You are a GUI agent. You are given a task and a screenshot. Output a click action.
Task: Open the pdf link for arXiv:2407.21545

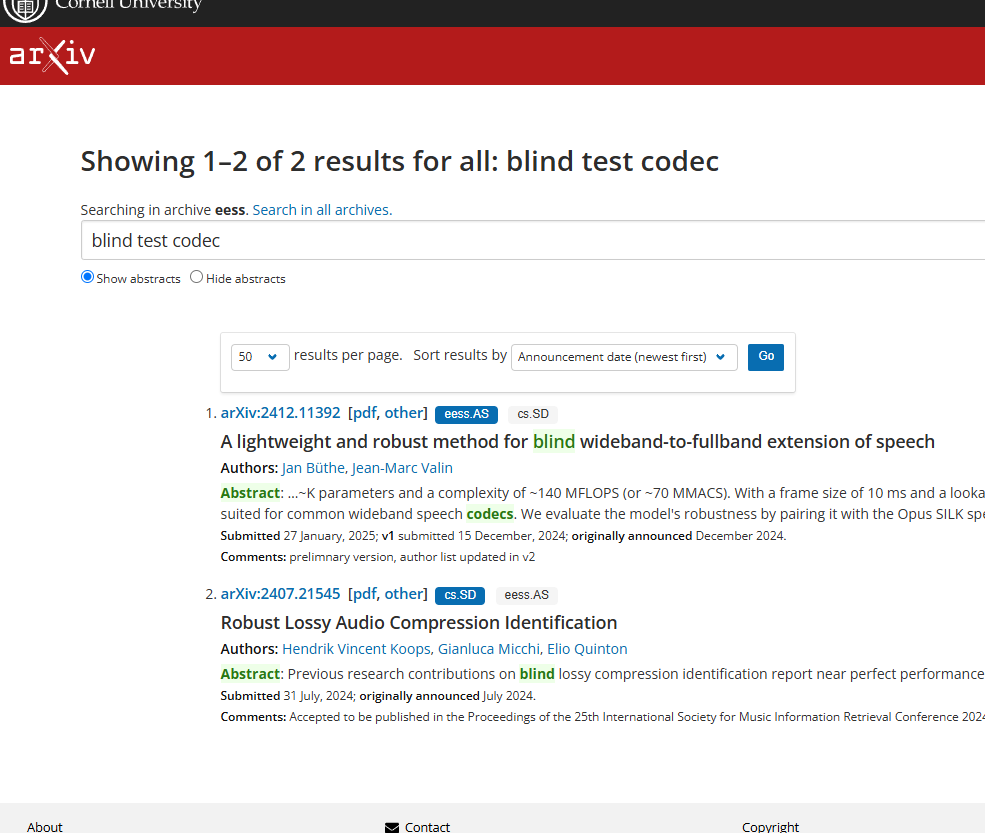[364, 594]
